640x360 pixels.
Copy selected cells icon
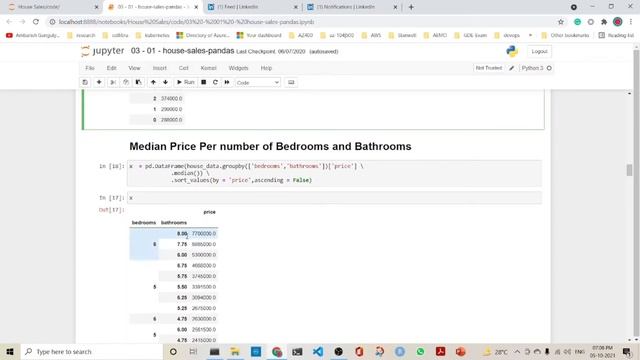coord(126,82)
